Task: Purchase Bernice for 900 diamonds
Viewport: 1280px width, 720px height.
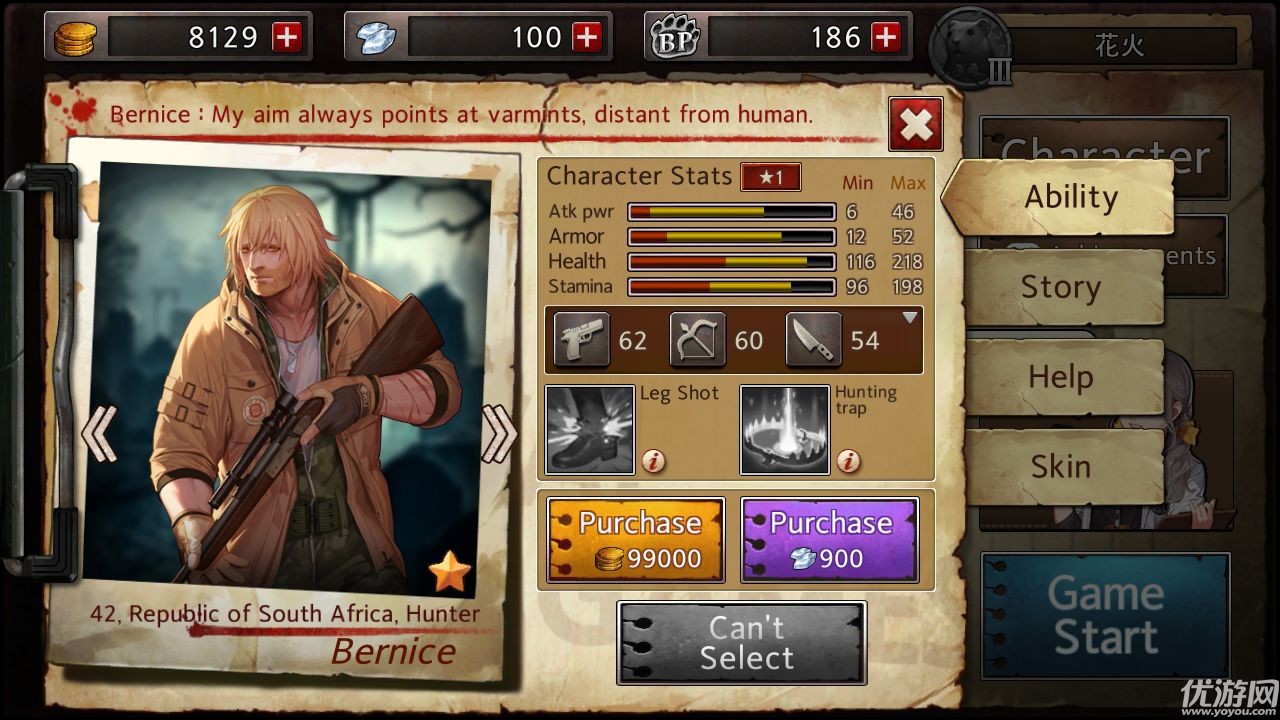Action: tap(829, 540)
